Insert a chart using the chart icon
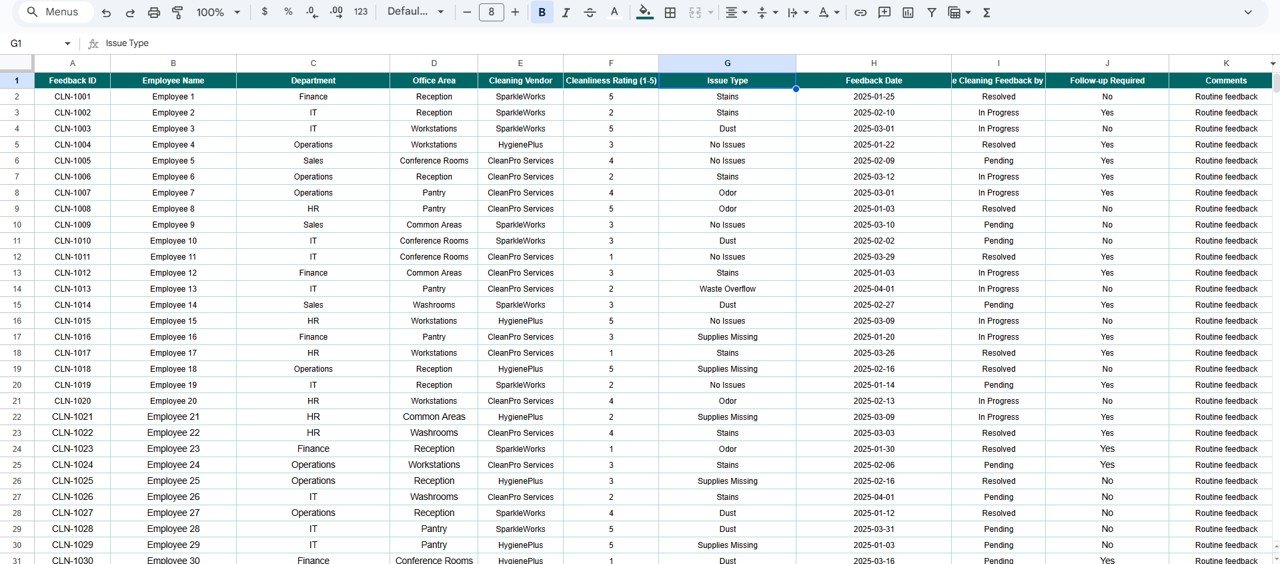 click(x=908, y=13)
